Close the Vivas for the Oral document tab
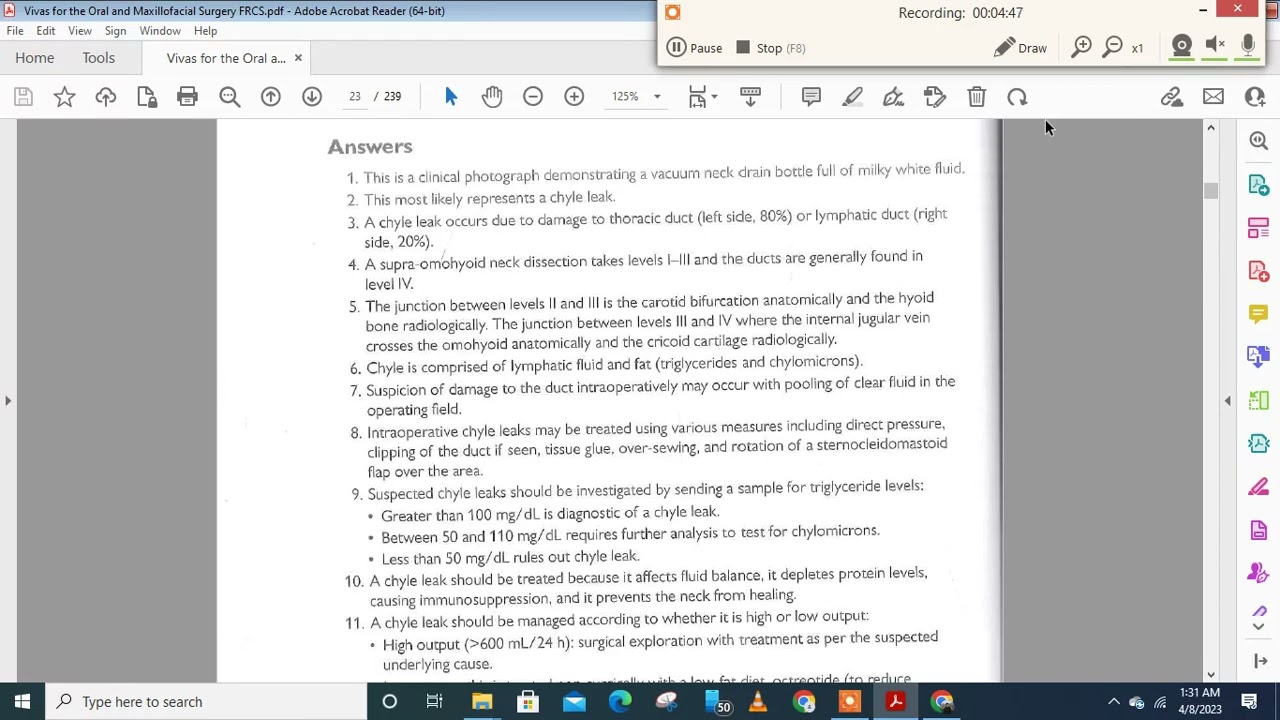Screen dimensions: 1280x720 pyautogui.click(x=298, y=58)
